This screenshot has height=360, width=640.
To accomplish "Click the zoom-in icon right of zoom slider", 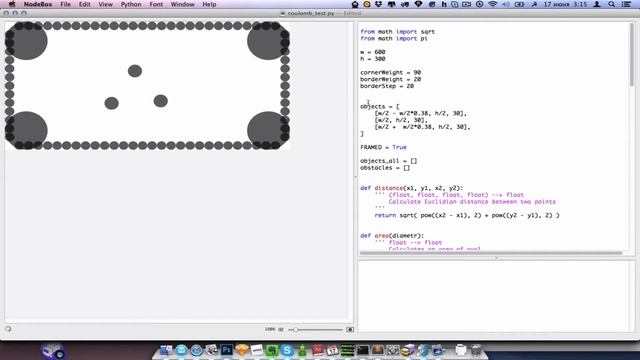I will point(350,329).
